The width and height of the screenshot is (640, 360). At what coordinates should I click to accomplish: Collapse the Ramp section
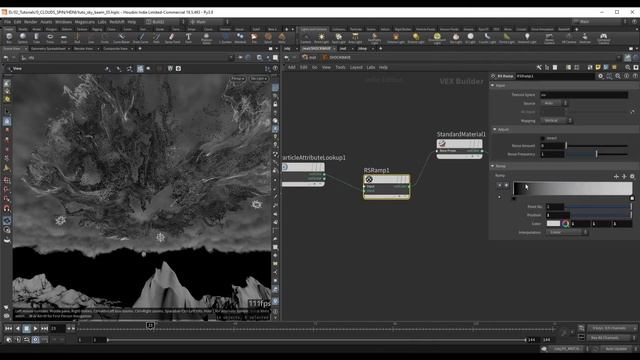coord(493,166)
